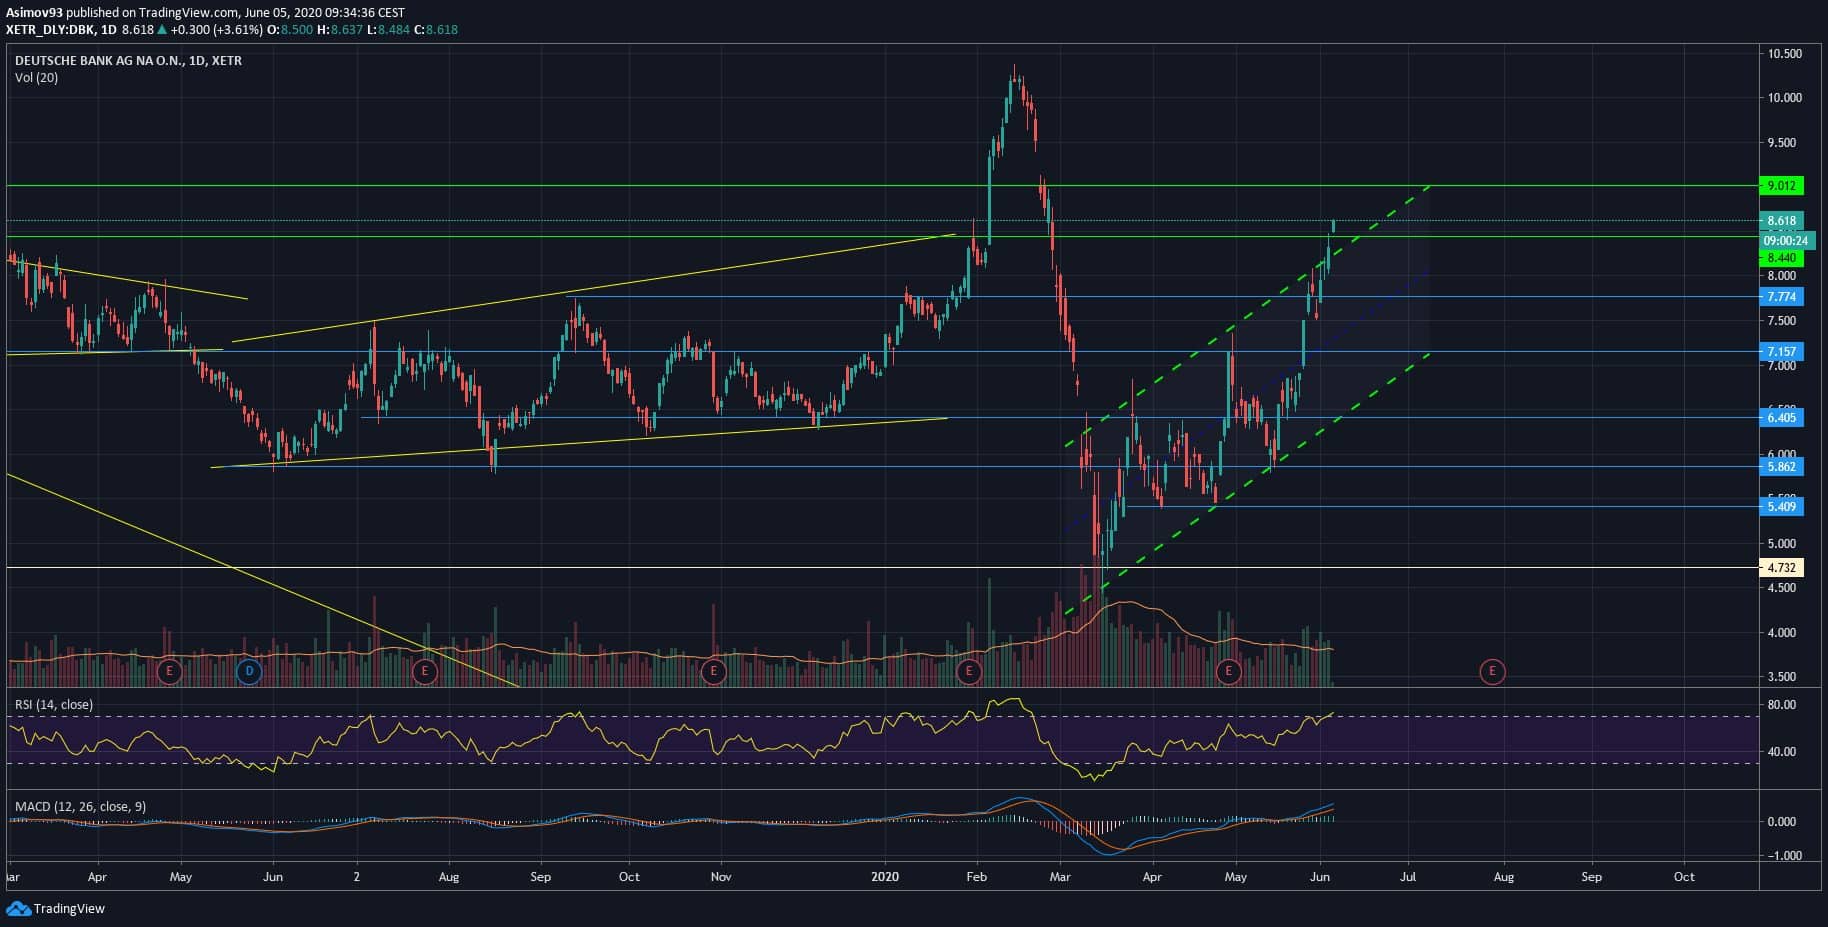
Task: Click the Vol (20) indicator label
Action: tap(36, 78)
